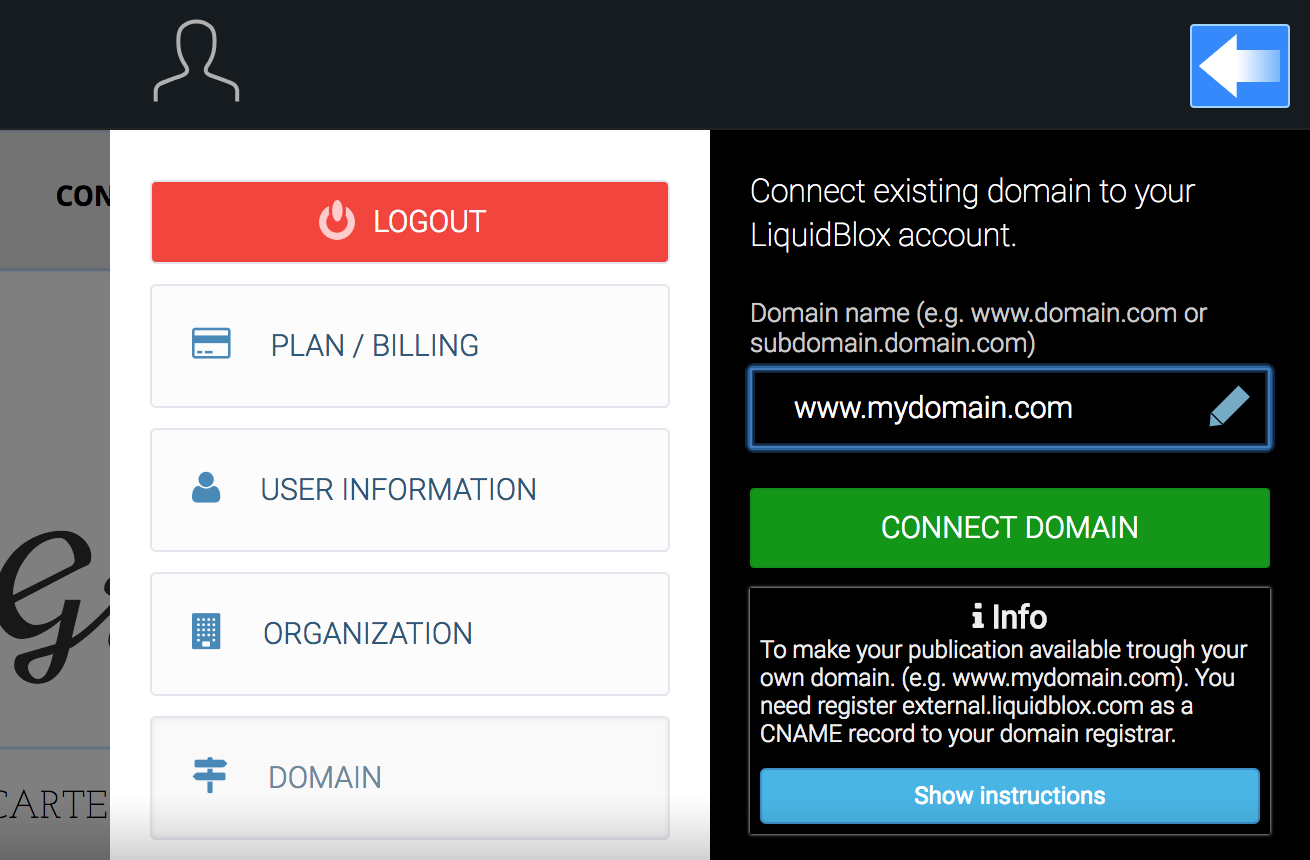The image size is (1310, 860).
Task: Click the Connect existing domain heading
Action: (972, 212)
